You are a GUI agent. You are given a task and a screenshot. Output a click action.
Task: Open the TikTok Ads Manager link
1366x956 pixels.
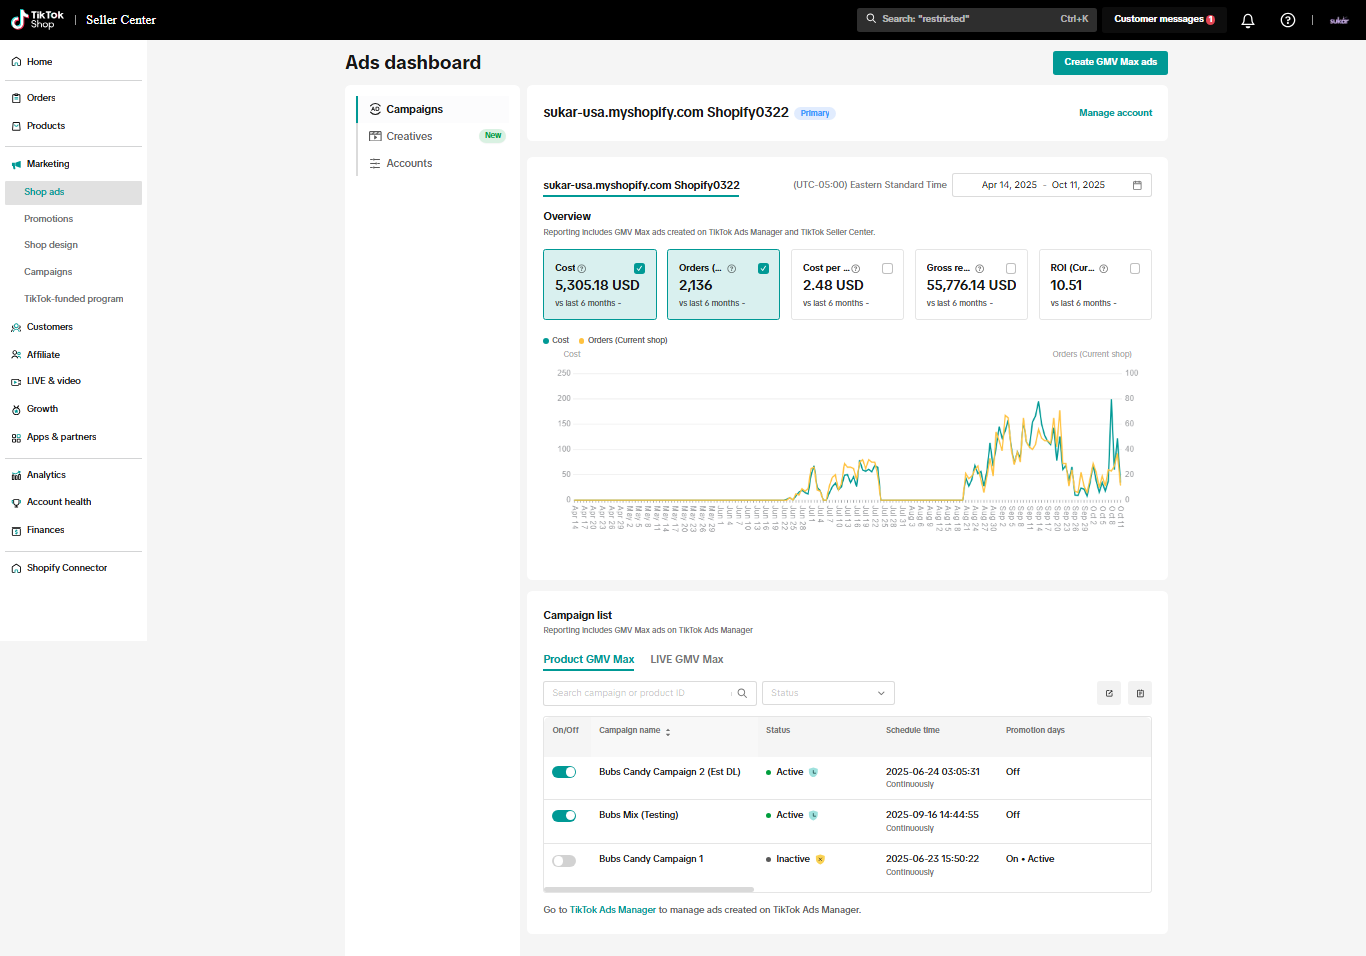point(613,910)
